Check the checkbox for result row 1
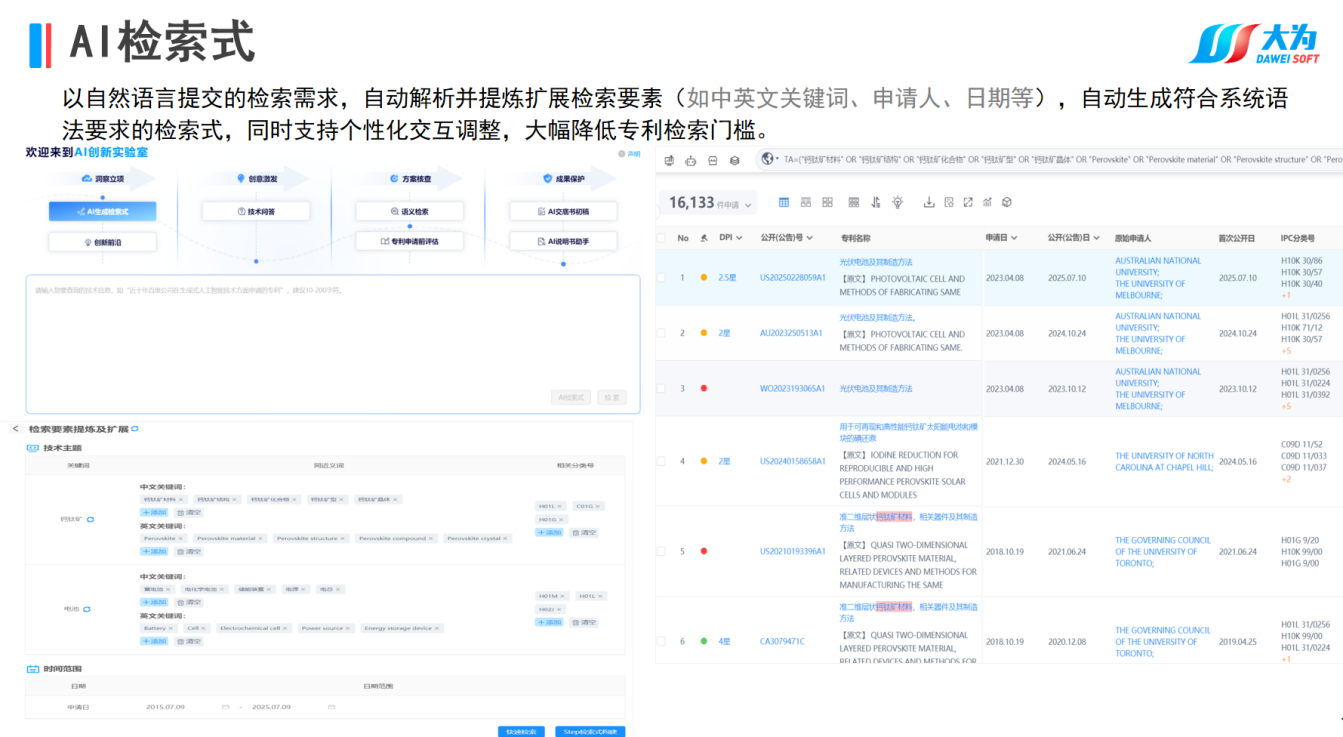Image resolution: width=1343 pixels, height=737 pixels. [661, 277]
